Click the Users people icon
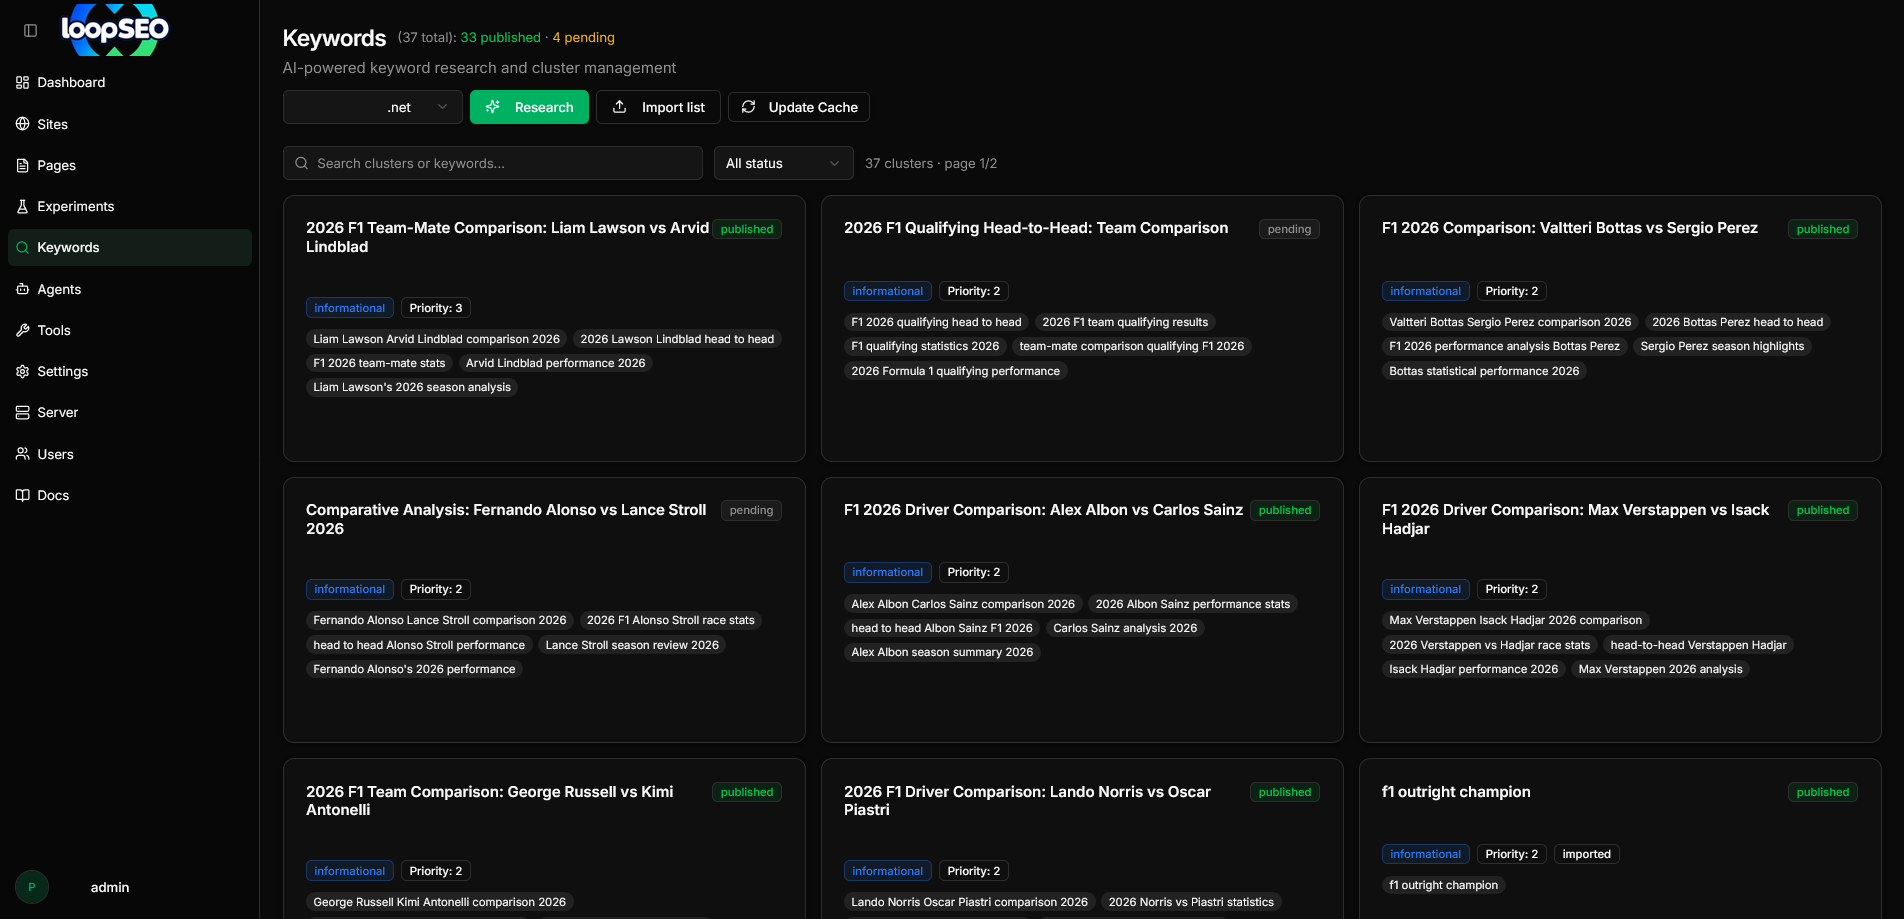 click(23, 454)
